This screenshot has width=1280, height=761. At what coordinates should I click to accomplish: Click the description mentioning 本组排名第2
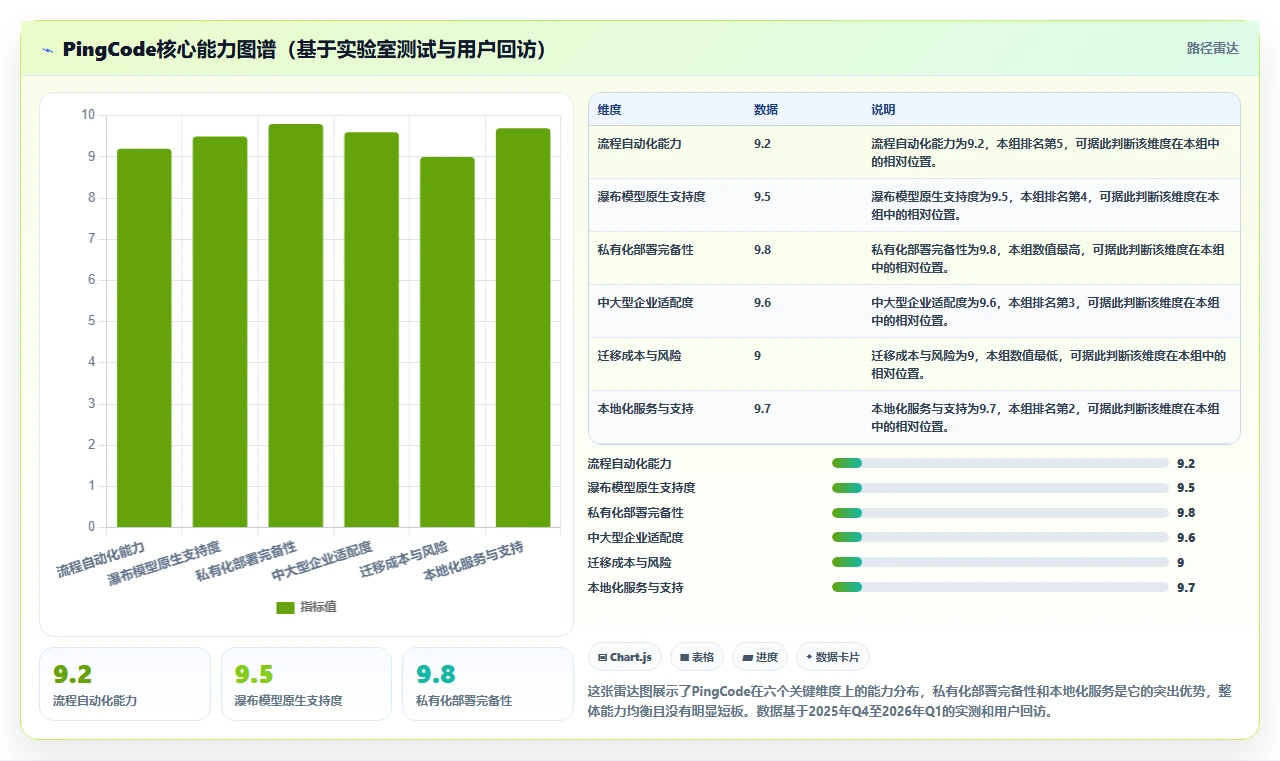[1046, 417]
